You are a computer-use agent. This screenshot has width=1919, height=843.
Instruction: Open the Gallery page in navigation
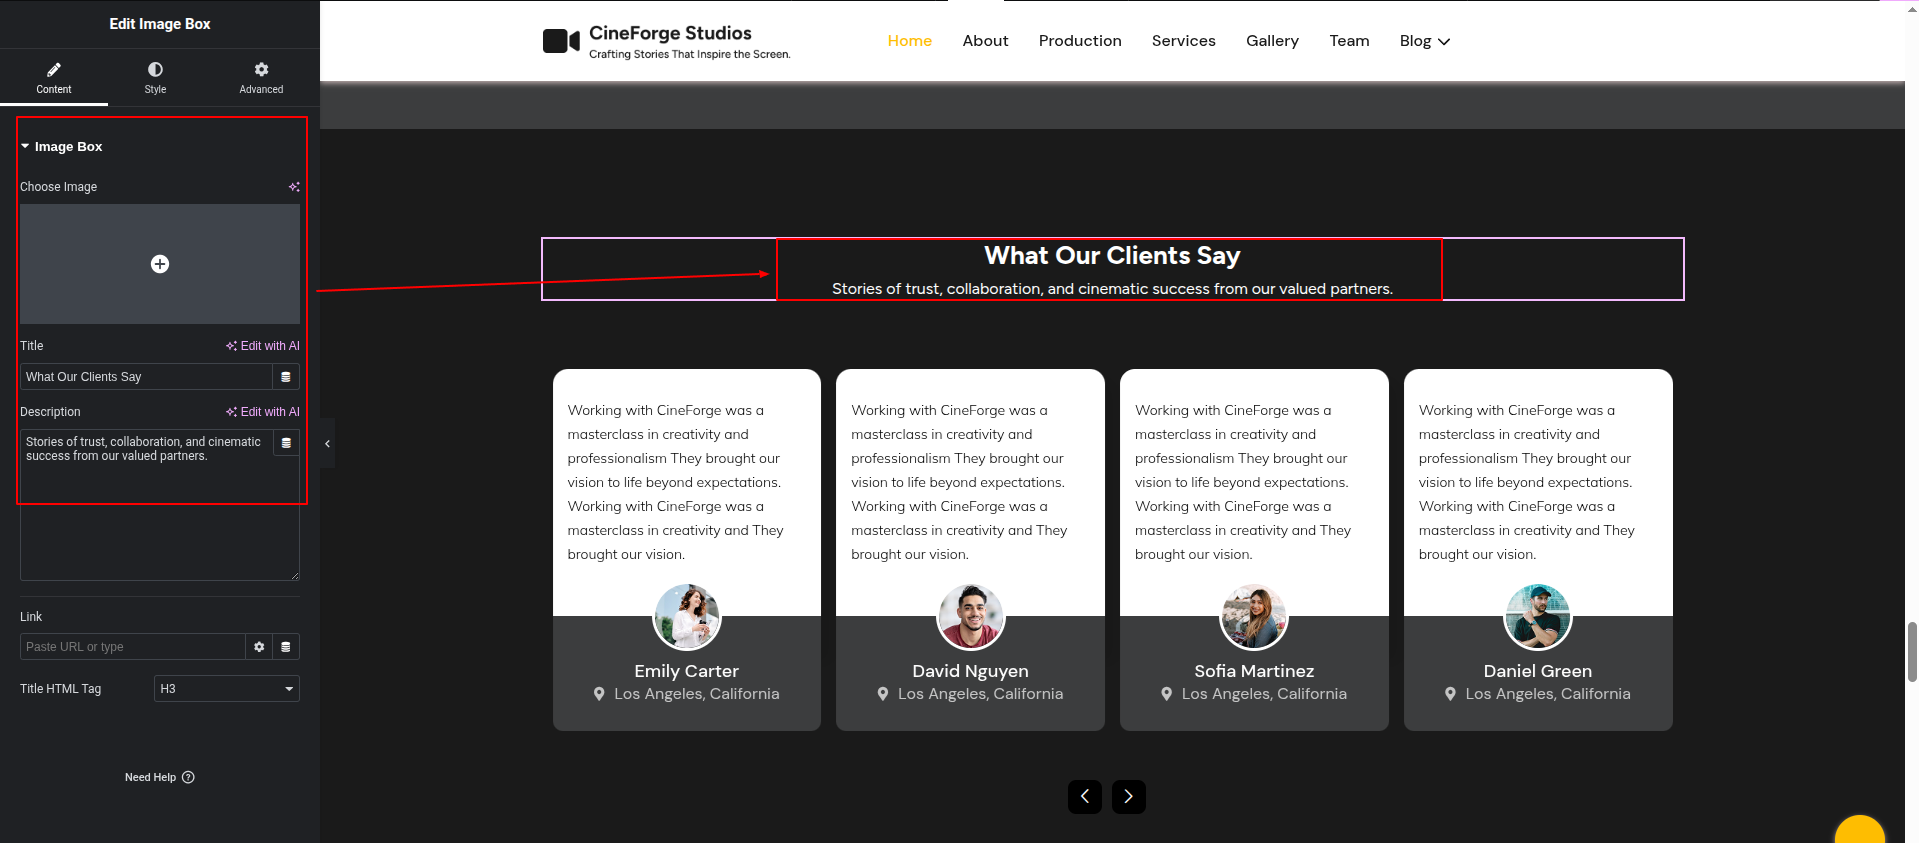[x=1272, y=41]
